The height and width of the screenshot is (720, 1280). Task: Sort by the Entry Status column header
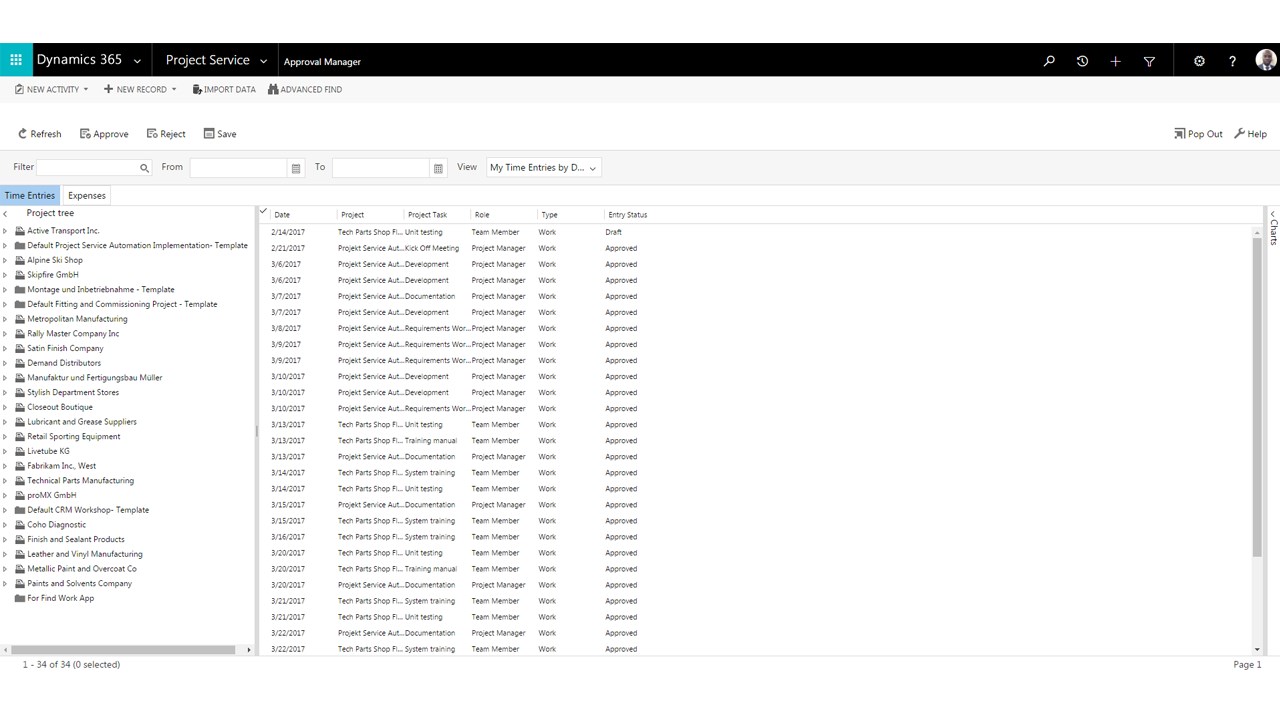click(628, 215)
